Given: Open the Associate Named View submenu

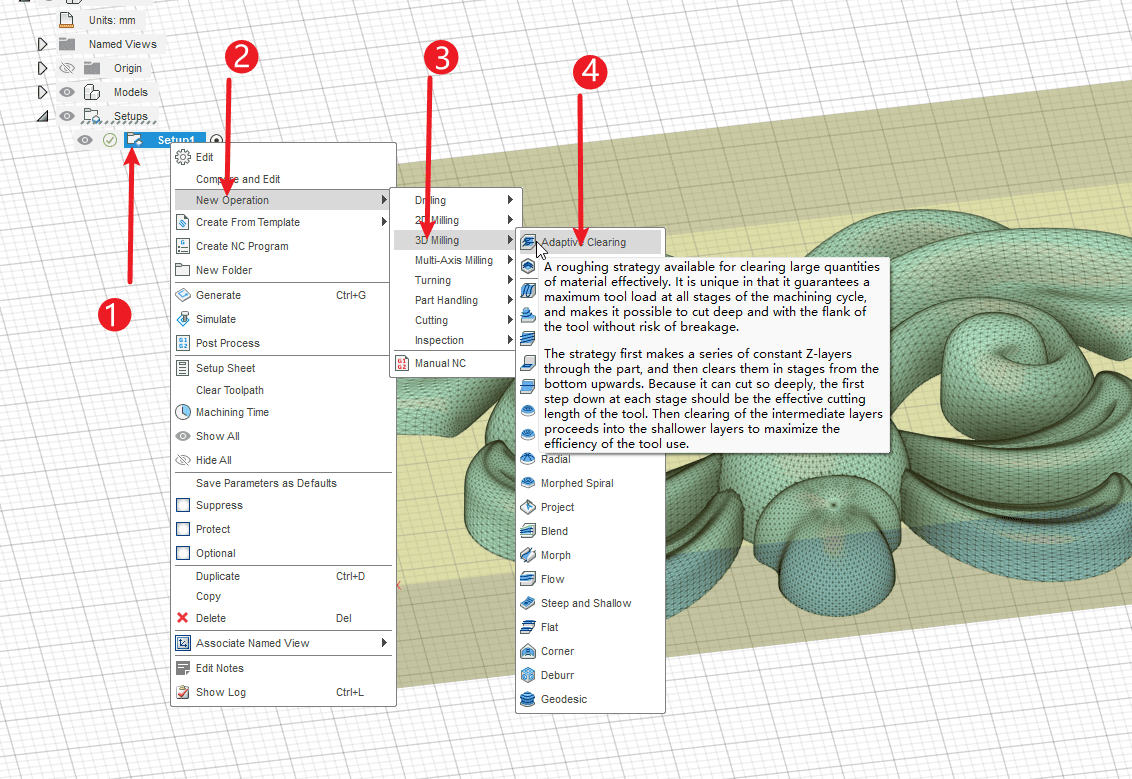Looking at the screenshot, I should point(252,643).
